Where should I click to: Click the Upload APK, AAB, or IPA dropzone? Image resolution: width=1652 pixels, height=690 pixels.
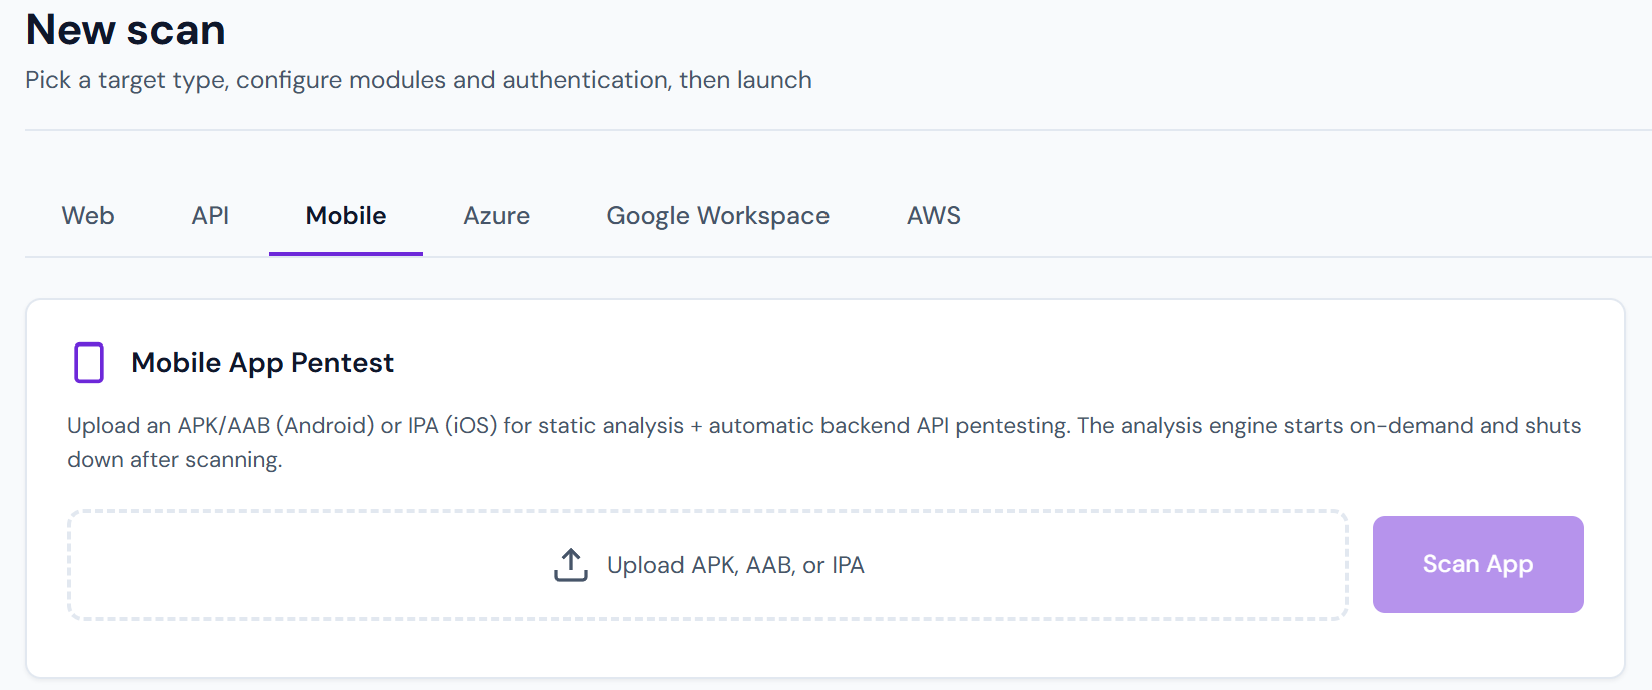click(x=708, y=565)
